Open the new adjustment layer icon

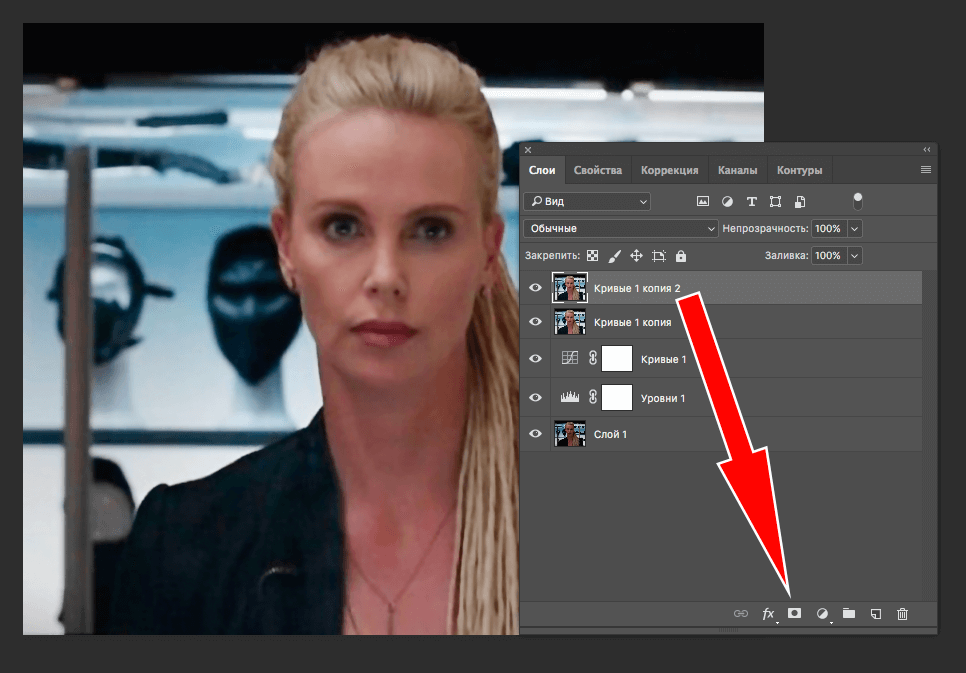pos(822,613)
